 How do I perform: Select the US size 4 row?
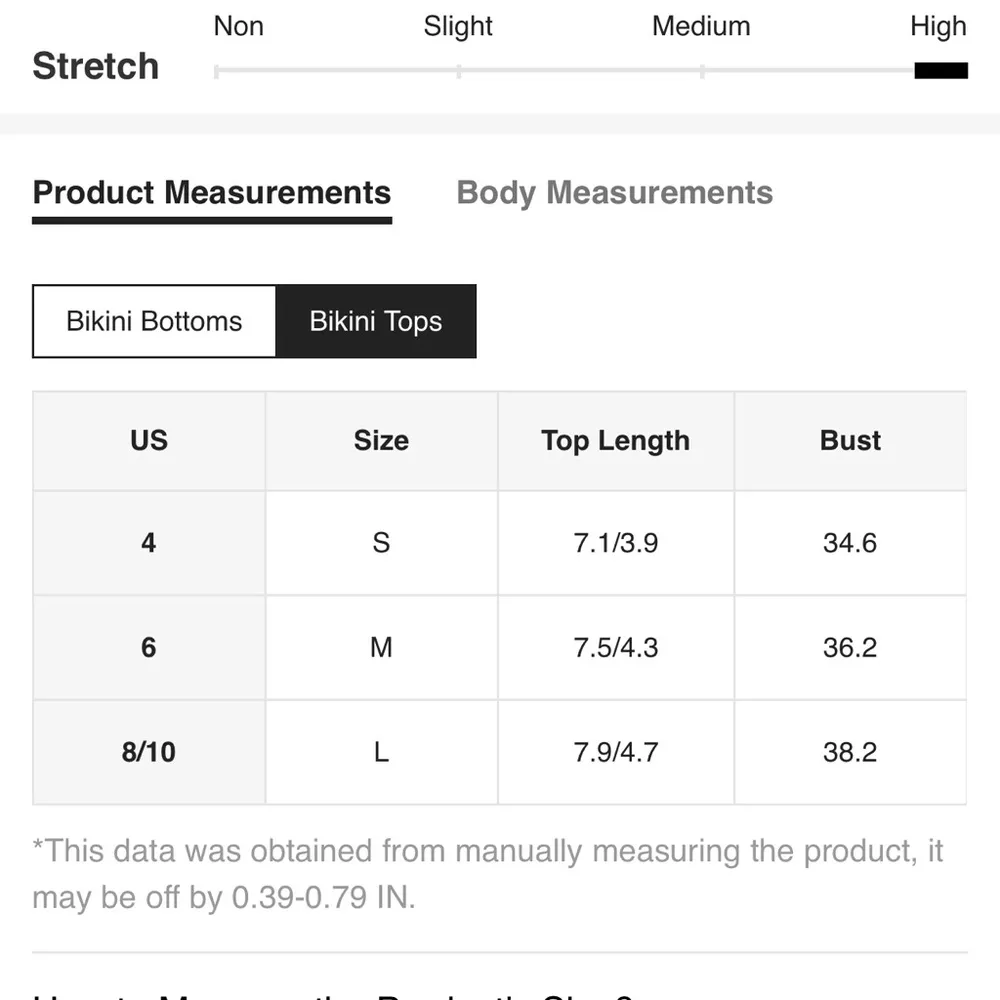click(x=149, y=543)
